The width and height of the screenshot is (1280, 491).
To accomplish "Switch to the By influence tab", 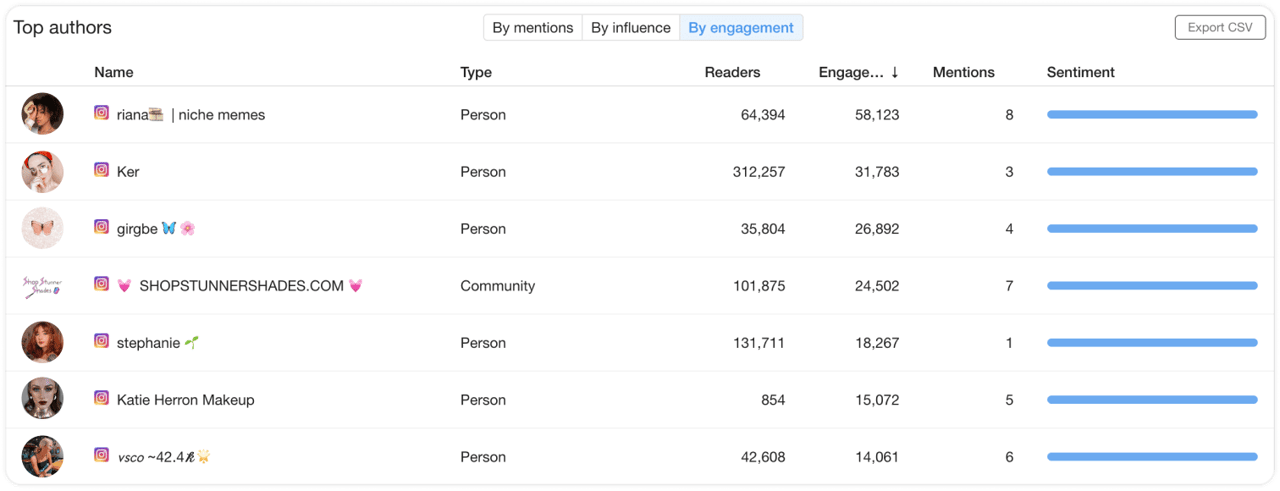I will coord(631,28).
